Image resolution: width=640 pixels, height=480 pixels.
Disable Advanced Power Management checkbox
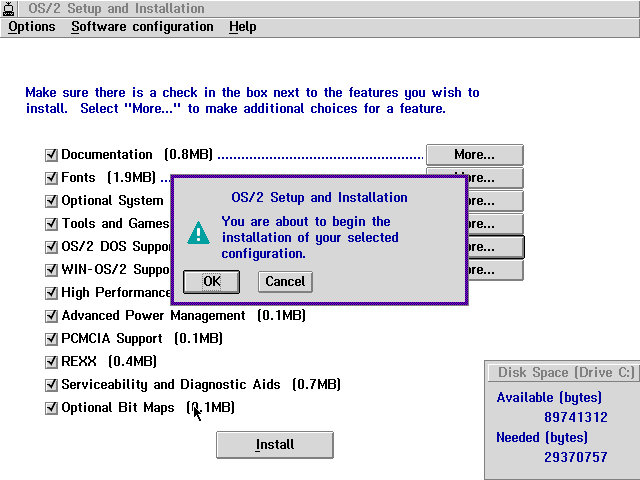click(x=51, y=316)
